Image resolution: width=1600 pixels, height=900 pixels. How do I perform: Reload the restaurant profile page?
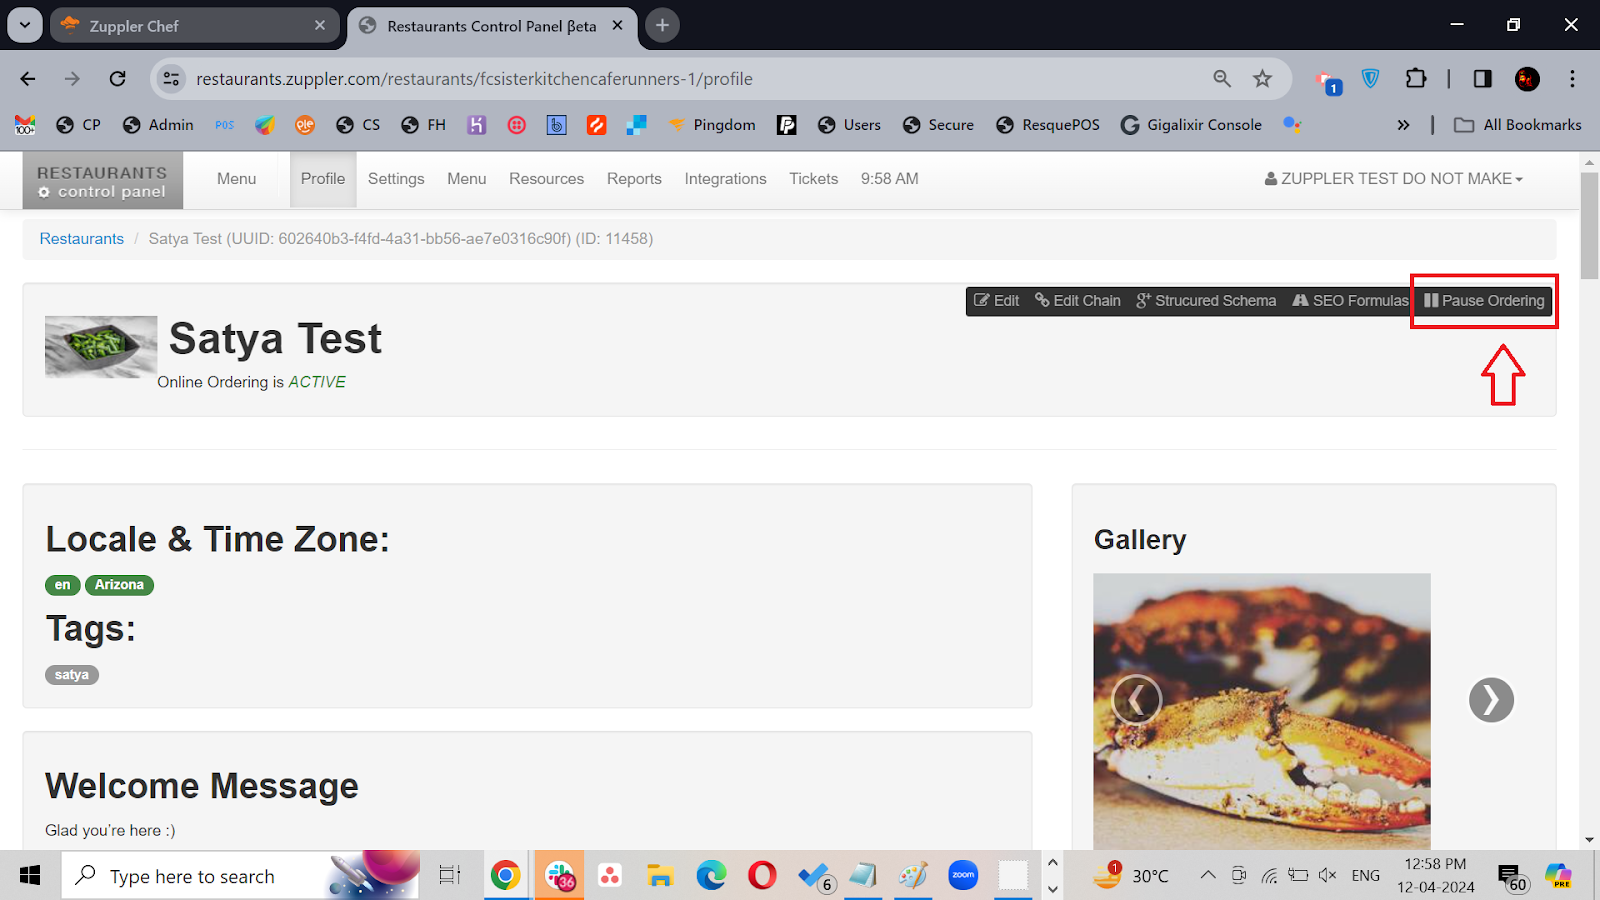[x=118, y=79]
